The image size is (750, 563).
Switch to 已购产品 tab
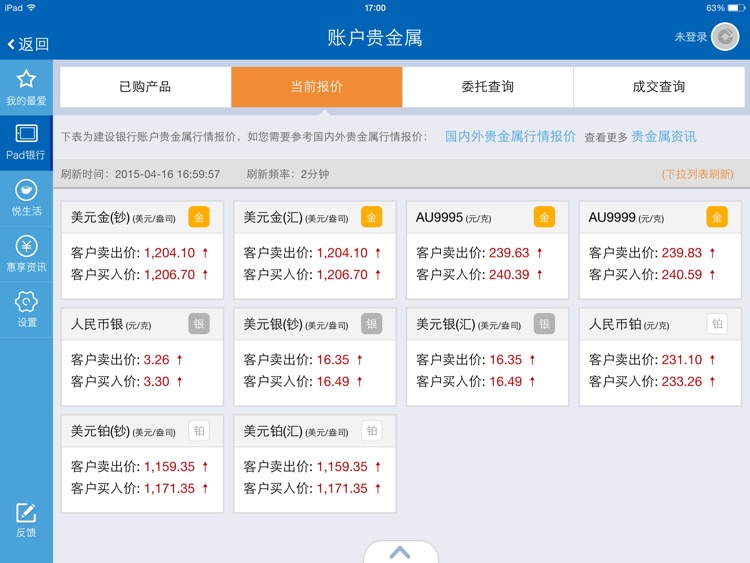[145, 87]
